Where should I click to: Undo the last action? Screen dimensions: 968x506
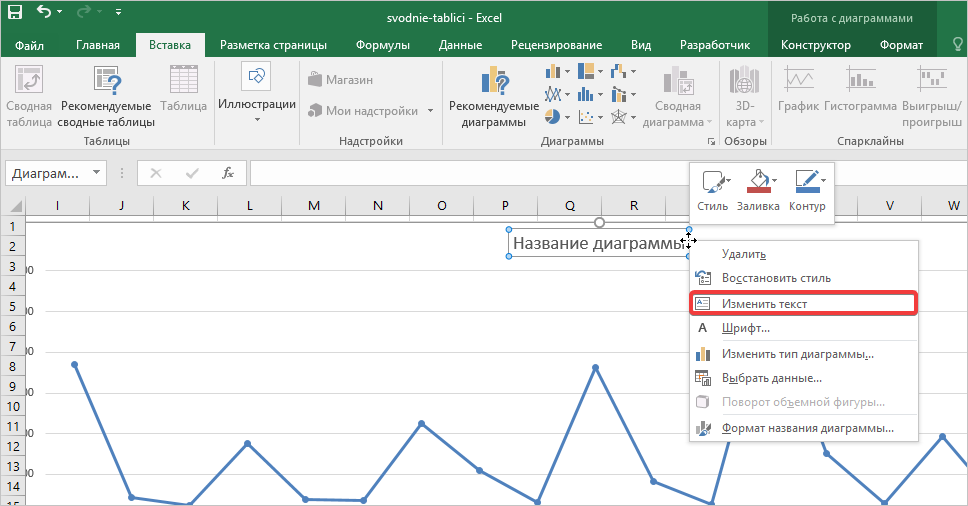[45, 13]
